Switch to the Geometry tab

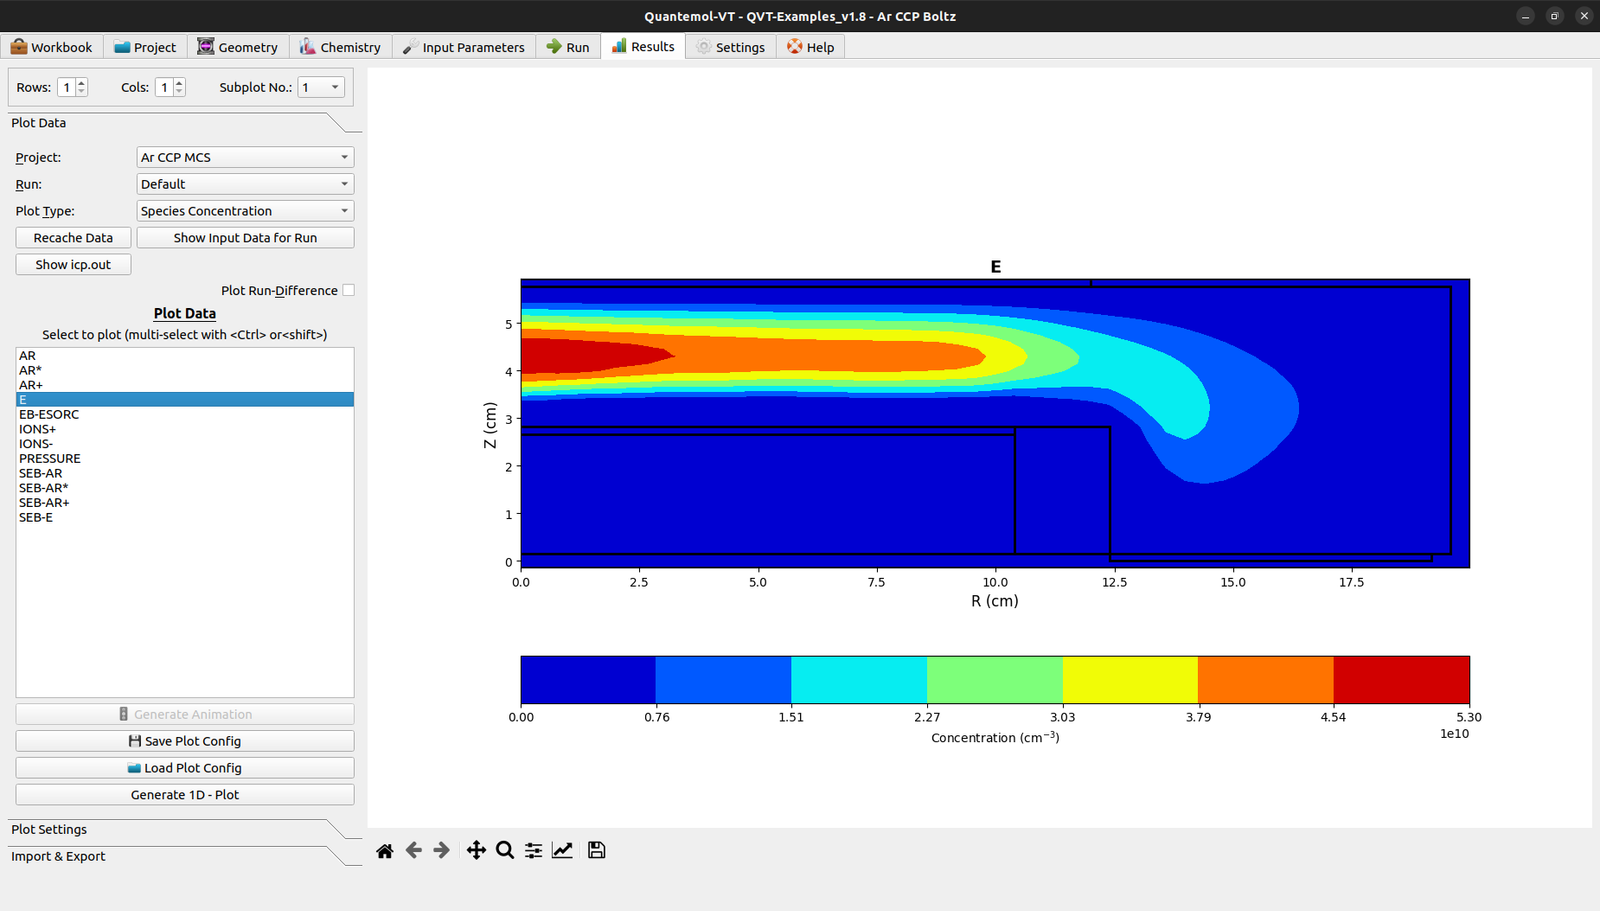tap(238, 47)
